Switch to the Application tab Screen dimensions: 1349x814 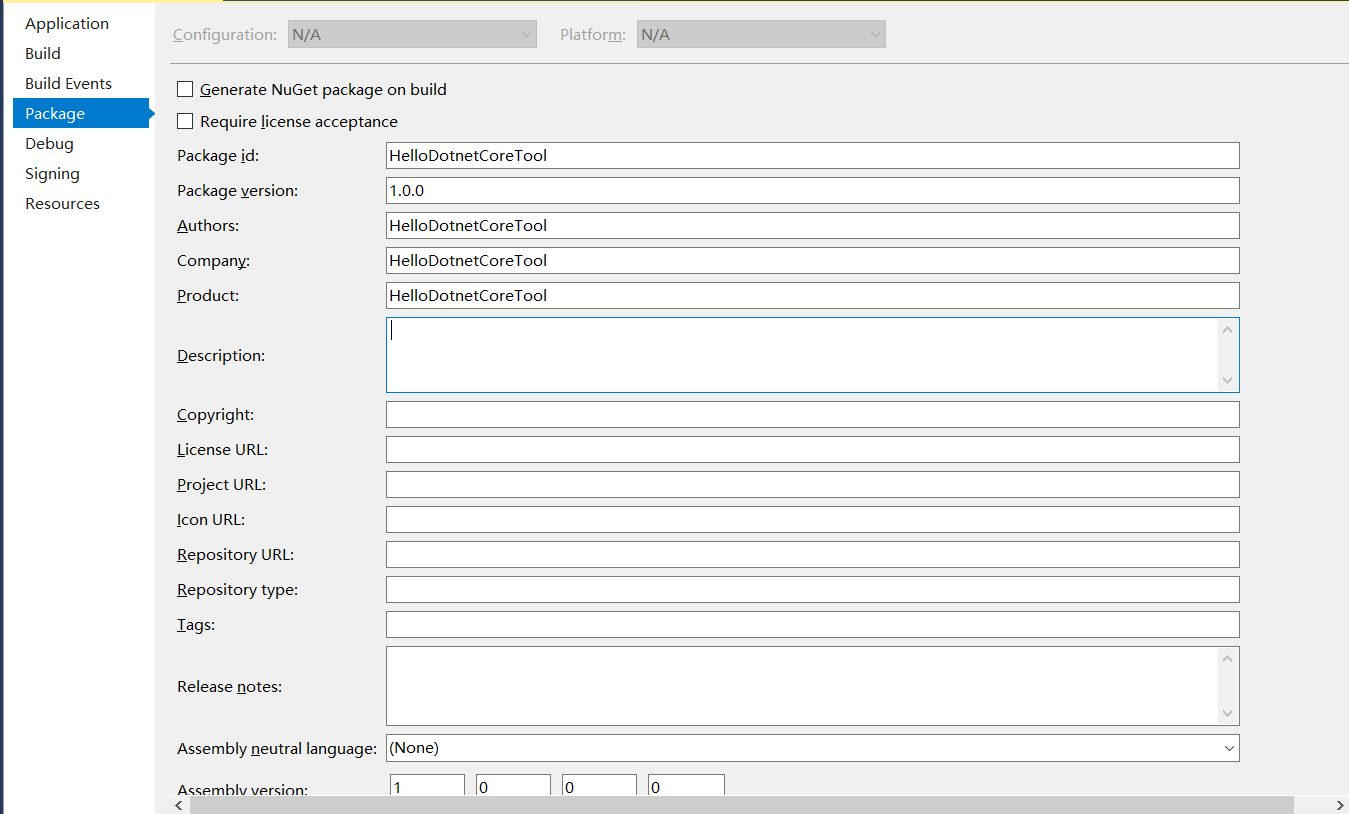point(67,24)
